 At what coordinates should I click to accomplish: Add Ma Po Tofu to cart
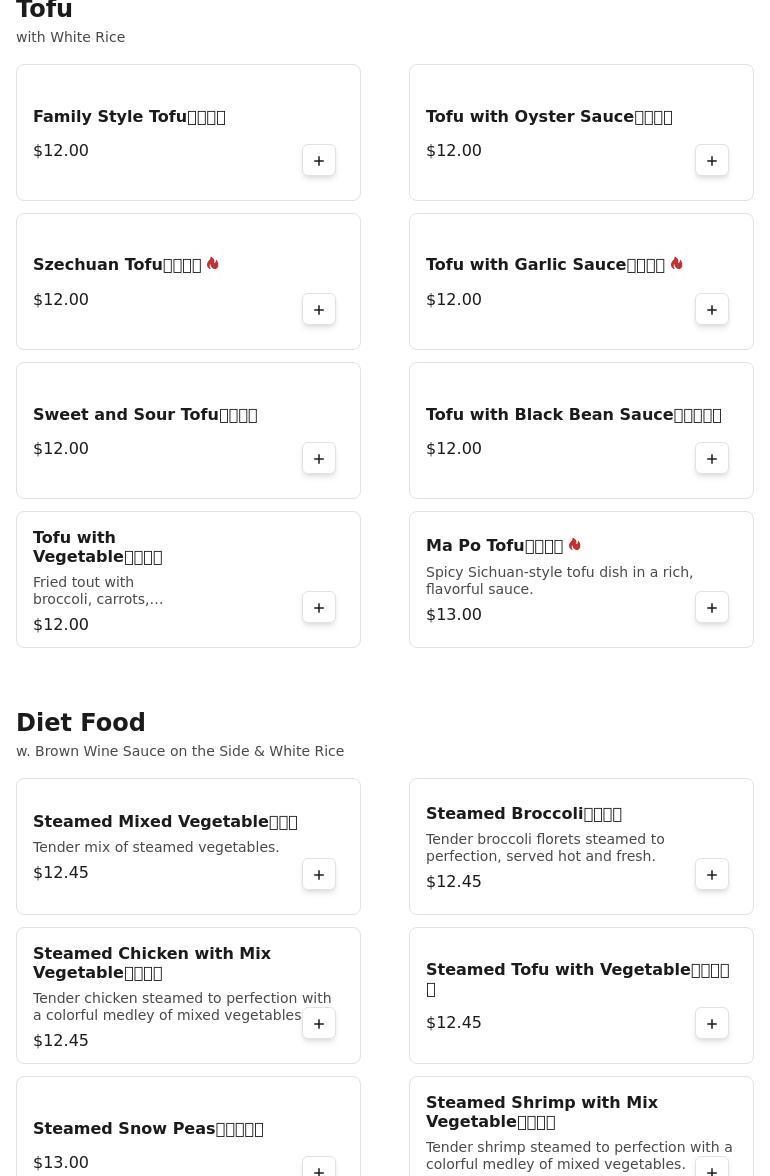pos(712,608)
